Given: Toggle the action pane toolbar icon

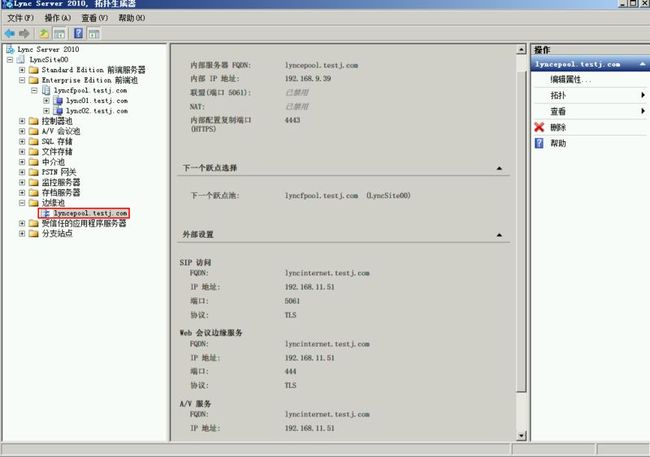Looking at the screenshot, I should [x=94, y=34].
